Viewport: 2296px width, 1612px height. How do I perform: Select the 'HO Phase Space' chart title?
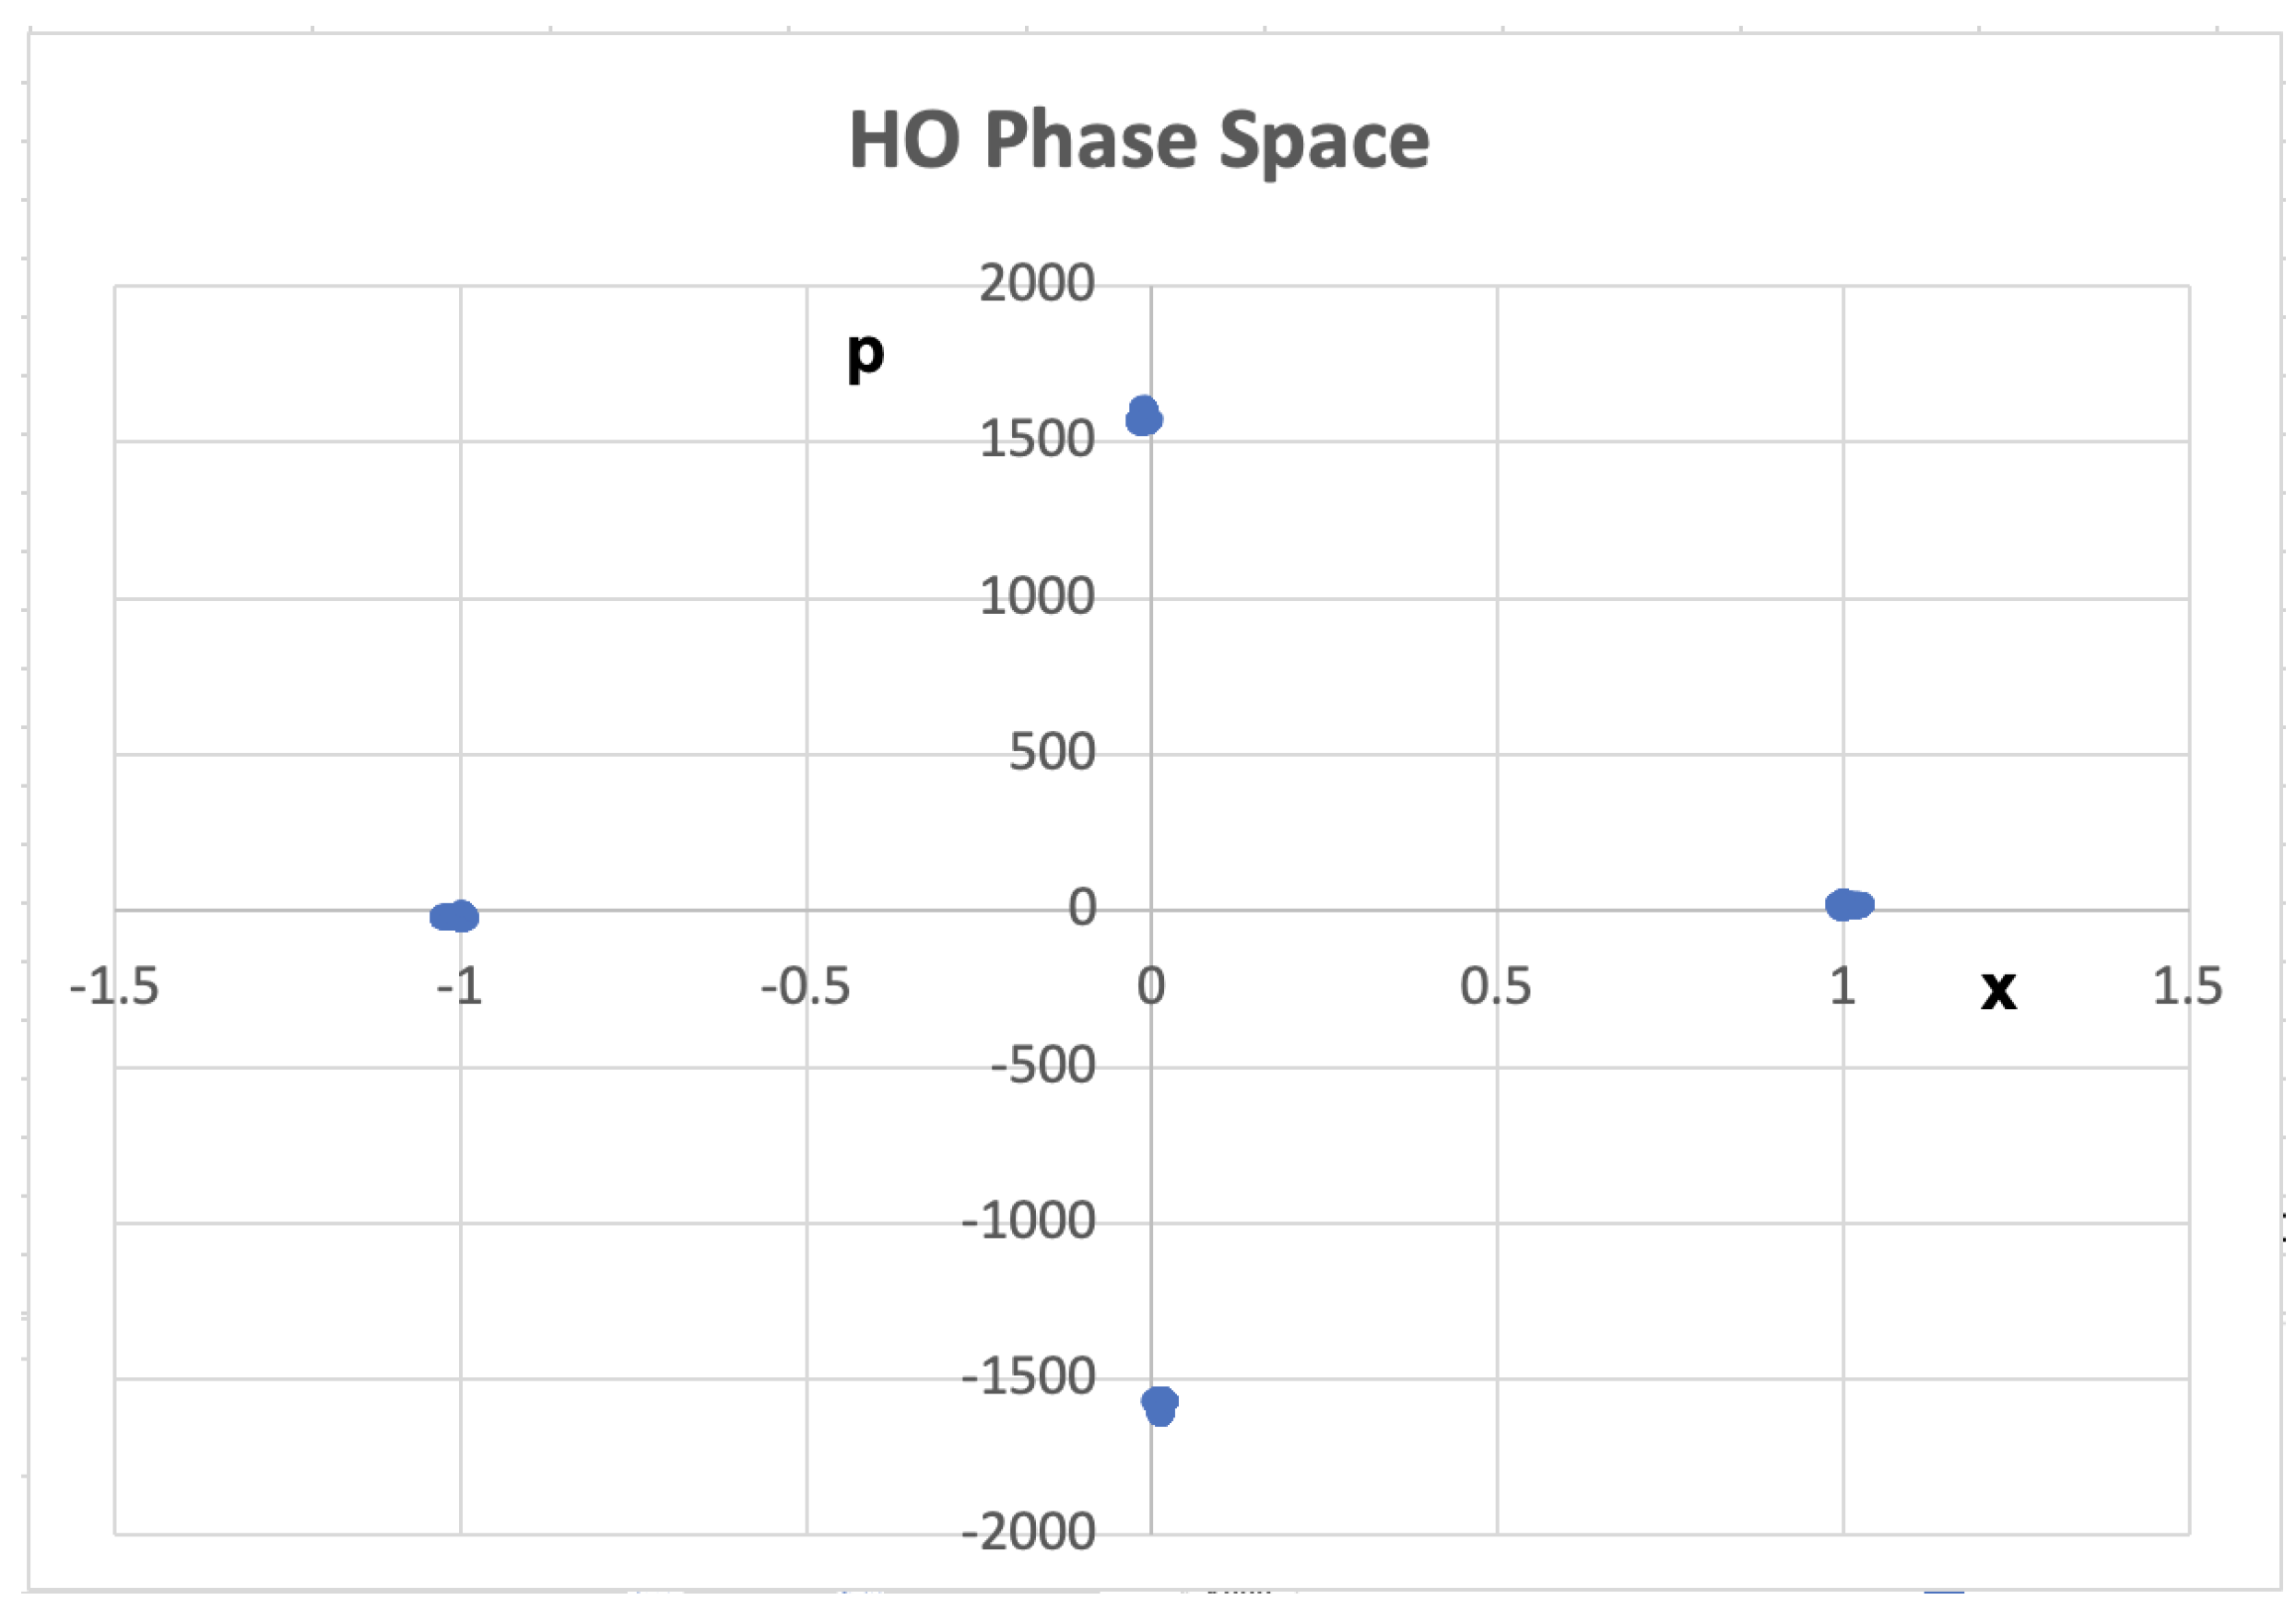tap(1139, 141)
